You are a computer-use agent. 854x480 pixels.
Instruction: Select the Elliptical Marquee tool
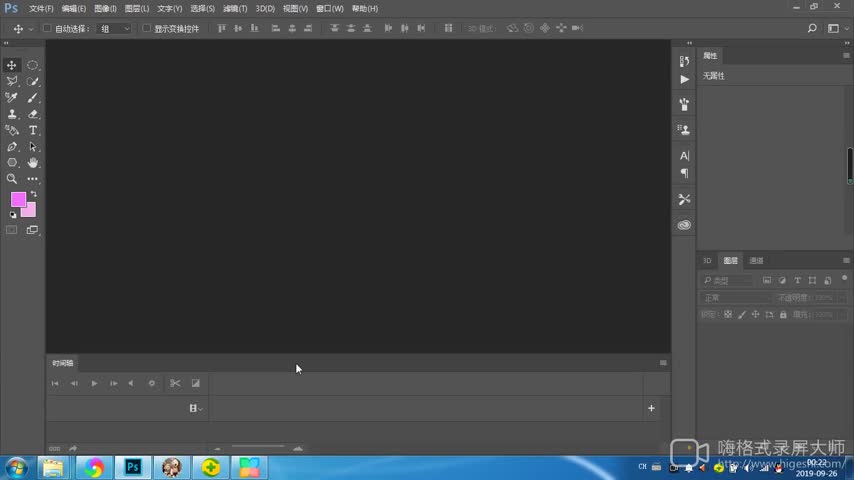(33, 65)
